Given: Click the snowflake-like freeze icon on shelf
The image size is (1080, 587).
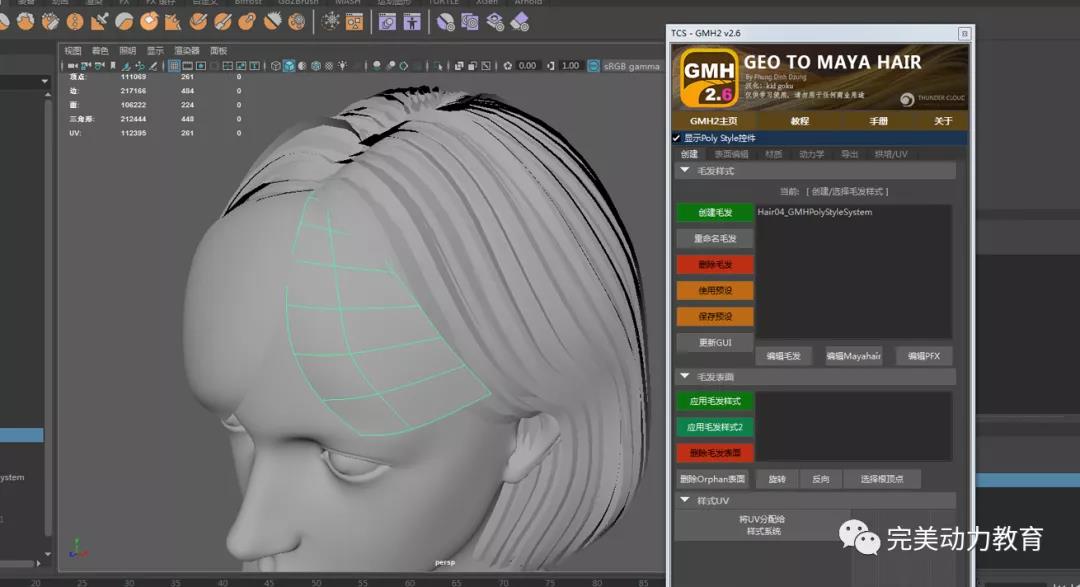Looking at the screenshot, I should click(x=332, y=21).
